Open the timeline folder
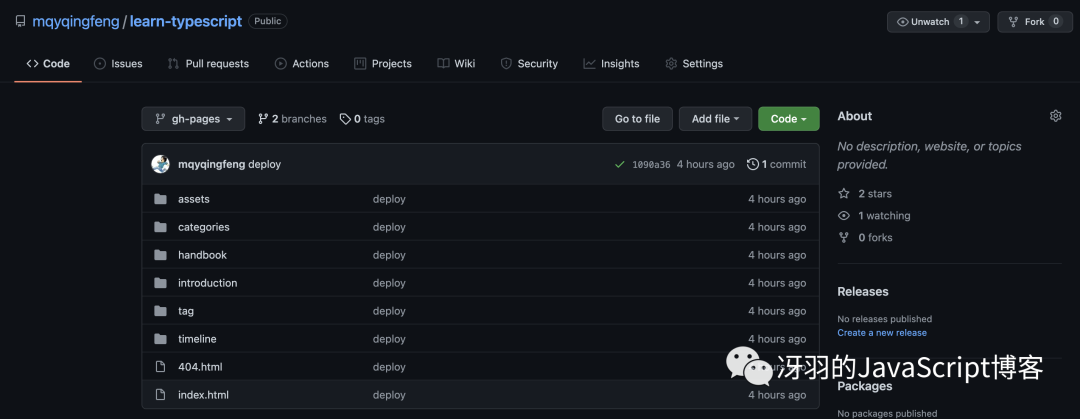The width and height of the screenshot is (1080, 419). [x=197, y=339]
